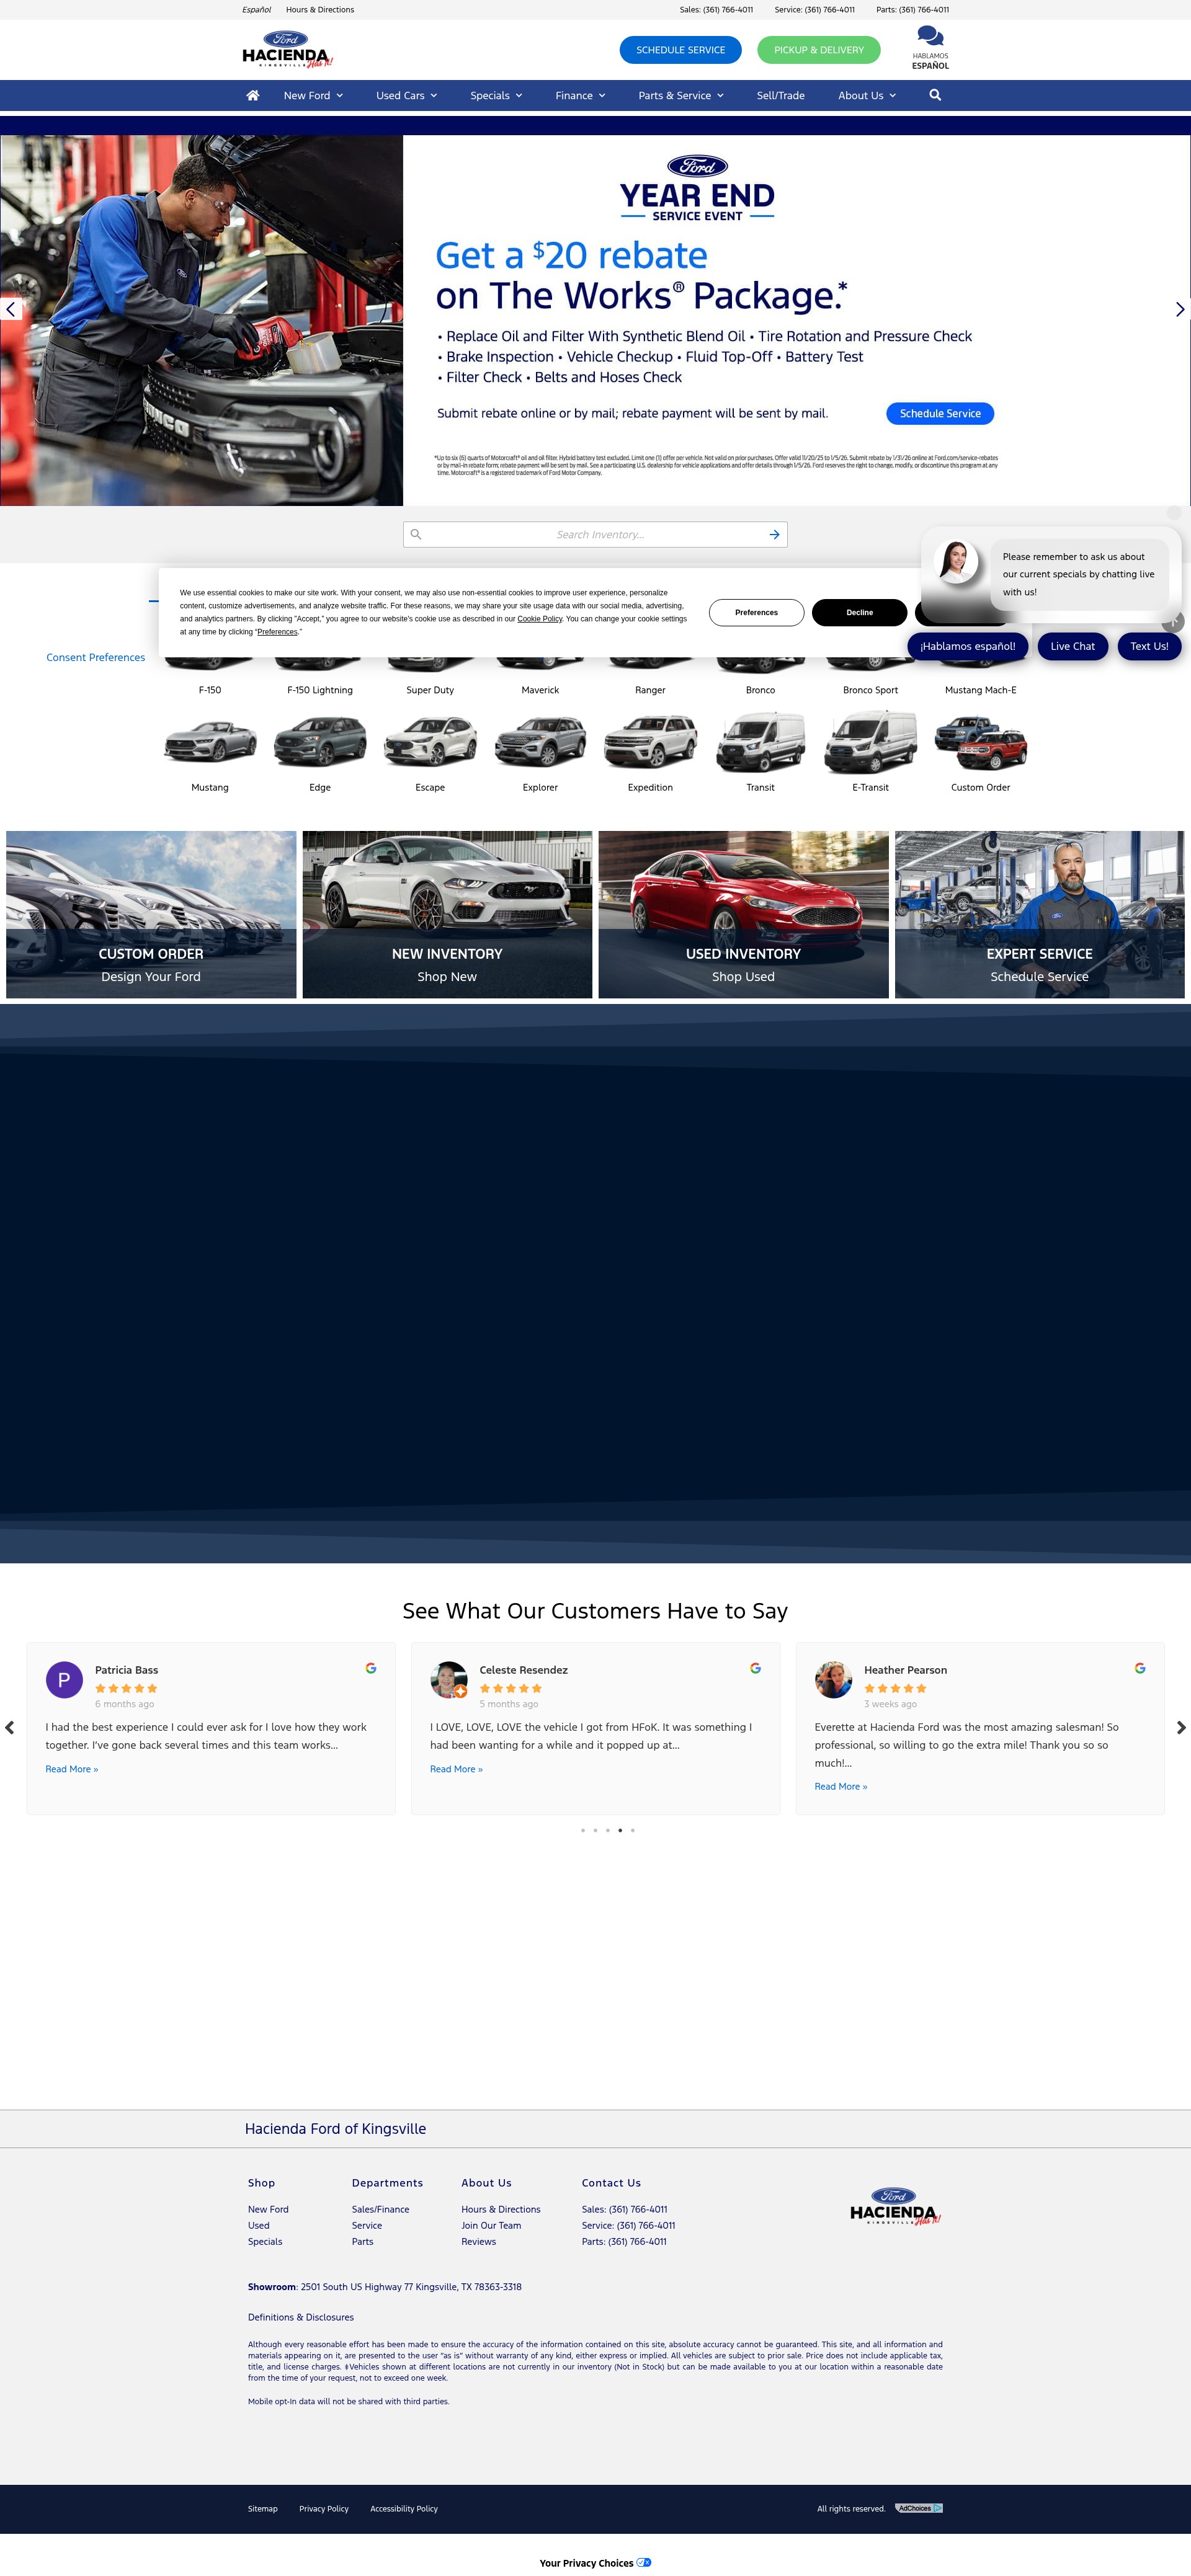Viewport: 1191px width, 2576px height.
Task: Select the Escape vehicle image
Action: [430, 743]
